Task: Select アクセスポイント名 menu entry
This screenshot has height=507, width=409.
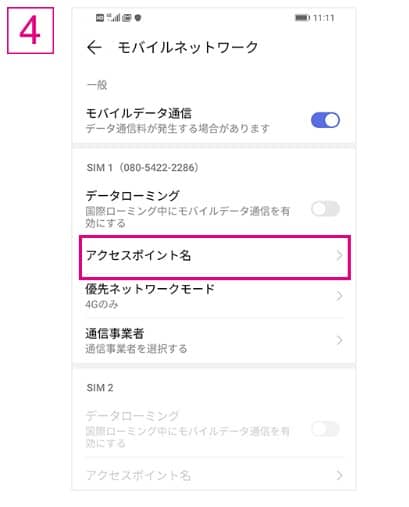Action: coord(215,257)
